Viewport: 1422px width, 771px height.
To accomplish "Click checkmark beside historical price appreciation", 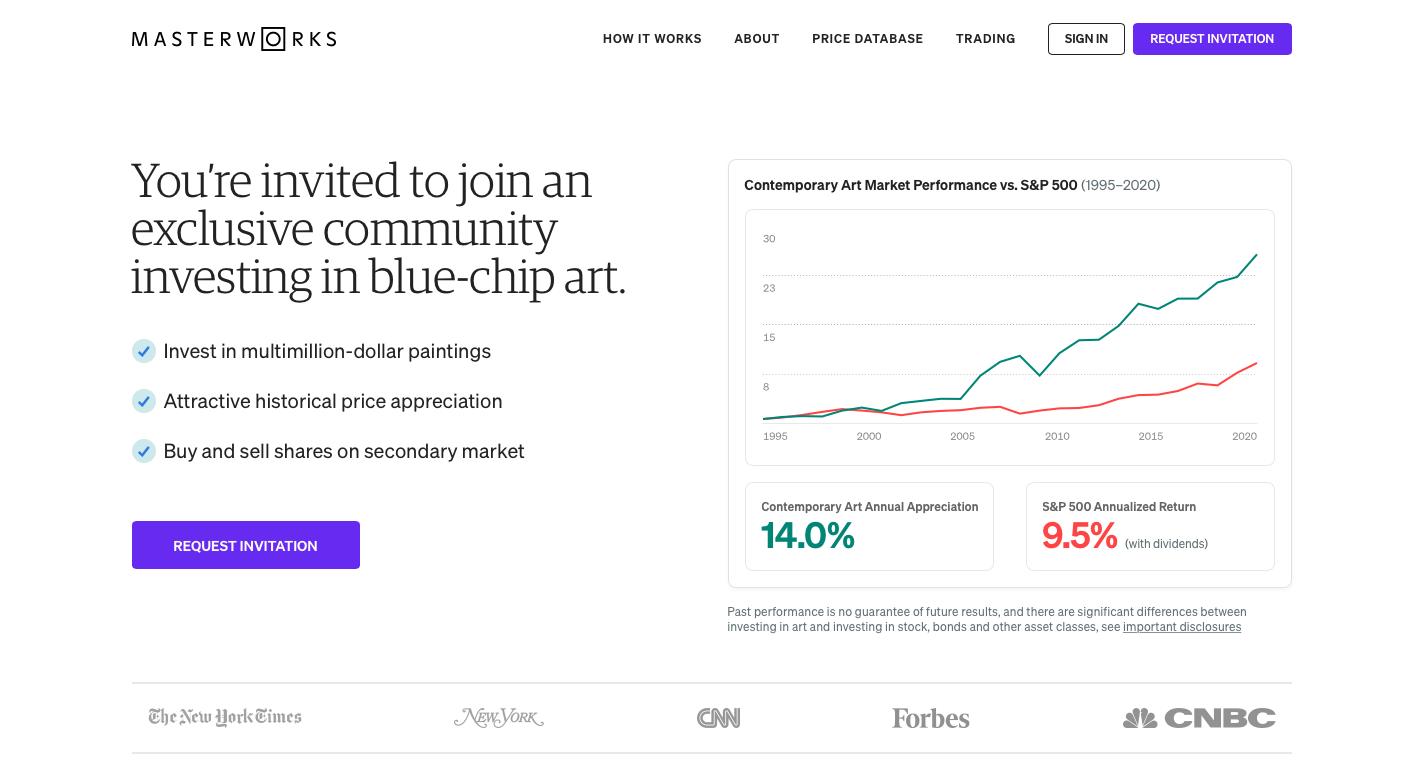I will point(144,401).
